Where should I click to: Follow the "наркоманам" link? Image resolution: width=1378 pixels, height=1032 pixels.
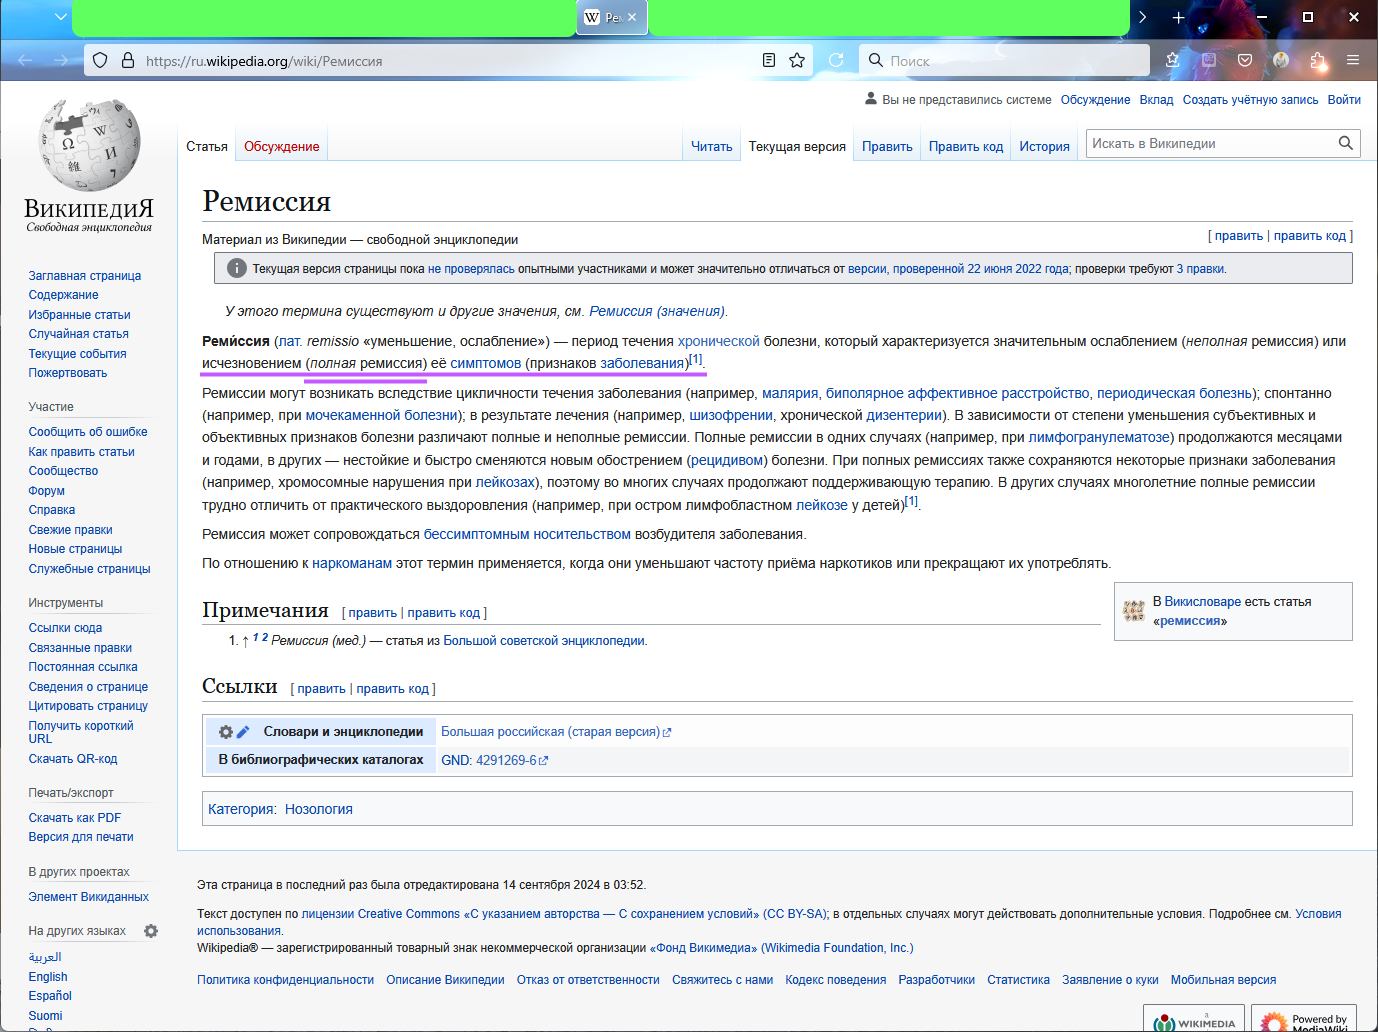pos(352,563)
